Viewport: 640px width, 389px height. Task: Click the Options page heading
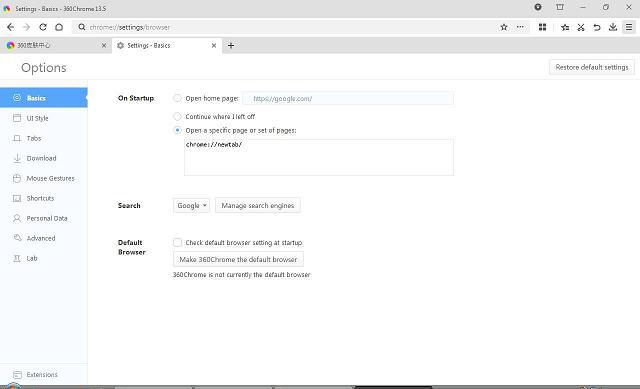(x=44, y=68)
